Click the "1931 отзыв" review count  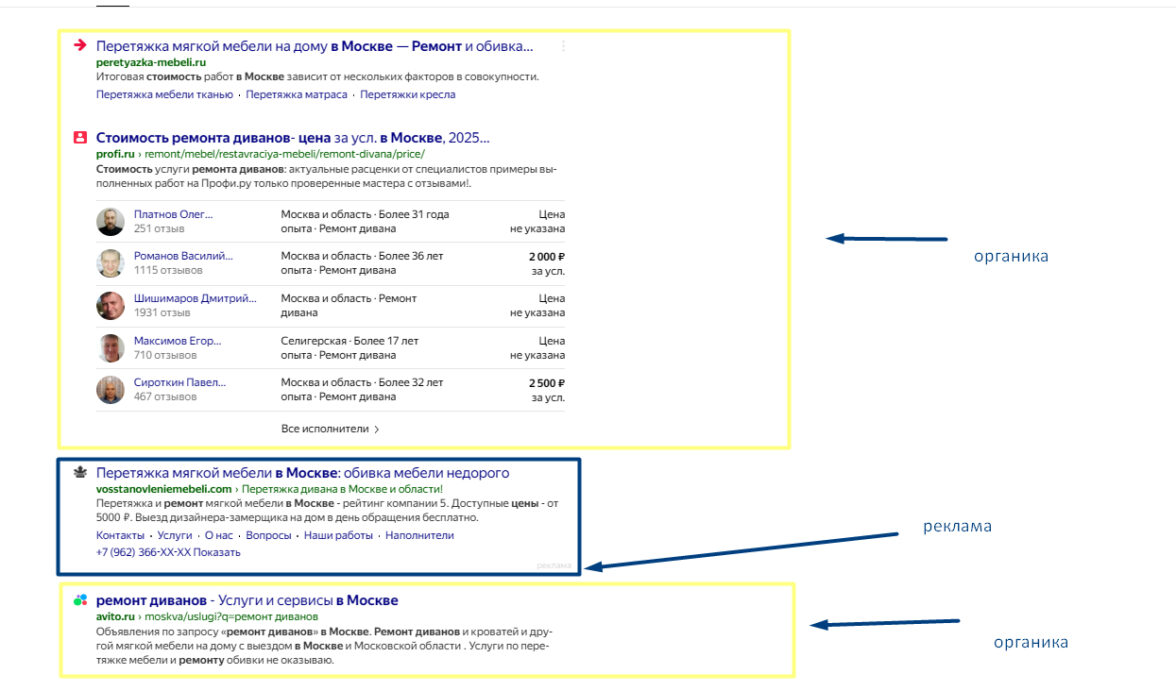(x=162, y=313)
